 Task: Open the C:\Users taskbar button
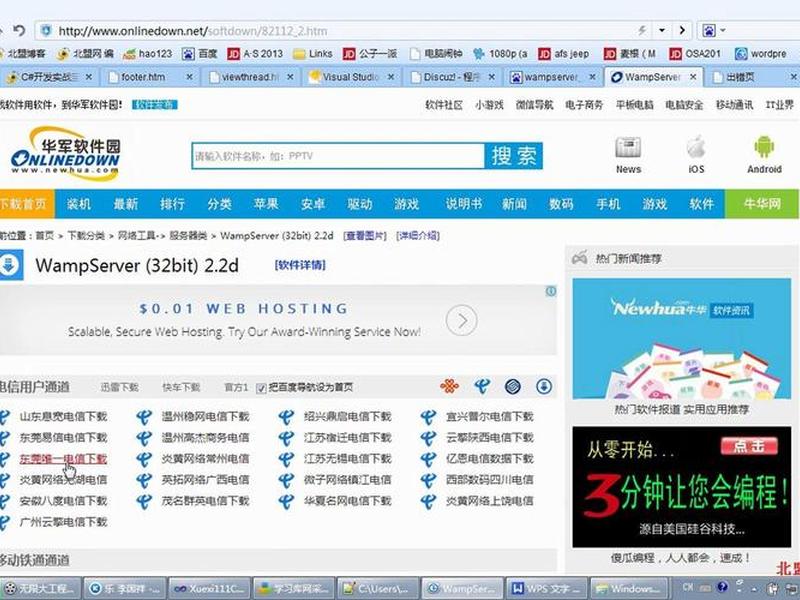coord(377,589)
